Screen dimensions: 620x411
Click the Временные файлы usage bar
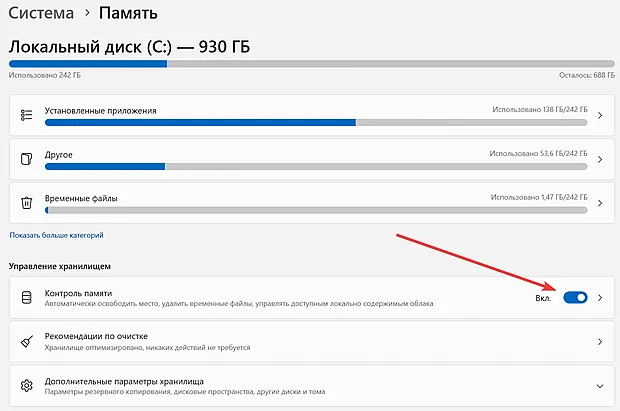click(316, 210)
